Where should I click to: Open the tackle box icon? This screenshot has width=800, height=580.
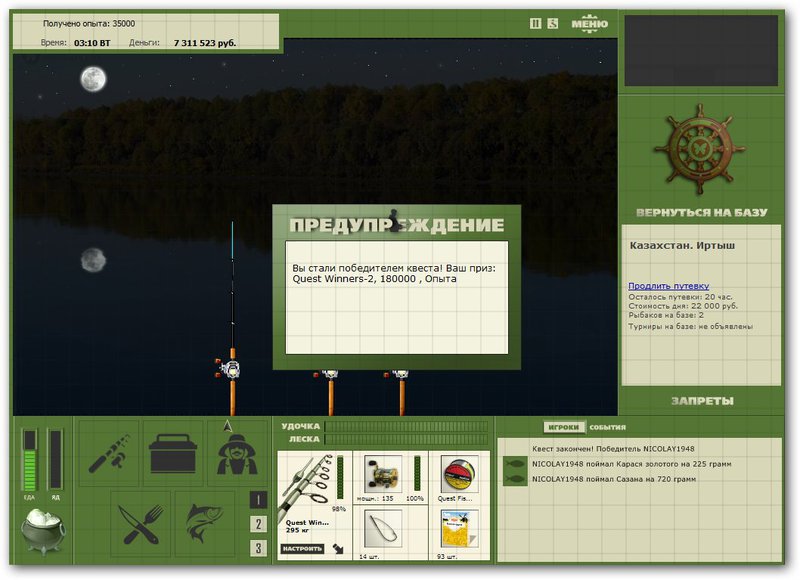point(173,454)
